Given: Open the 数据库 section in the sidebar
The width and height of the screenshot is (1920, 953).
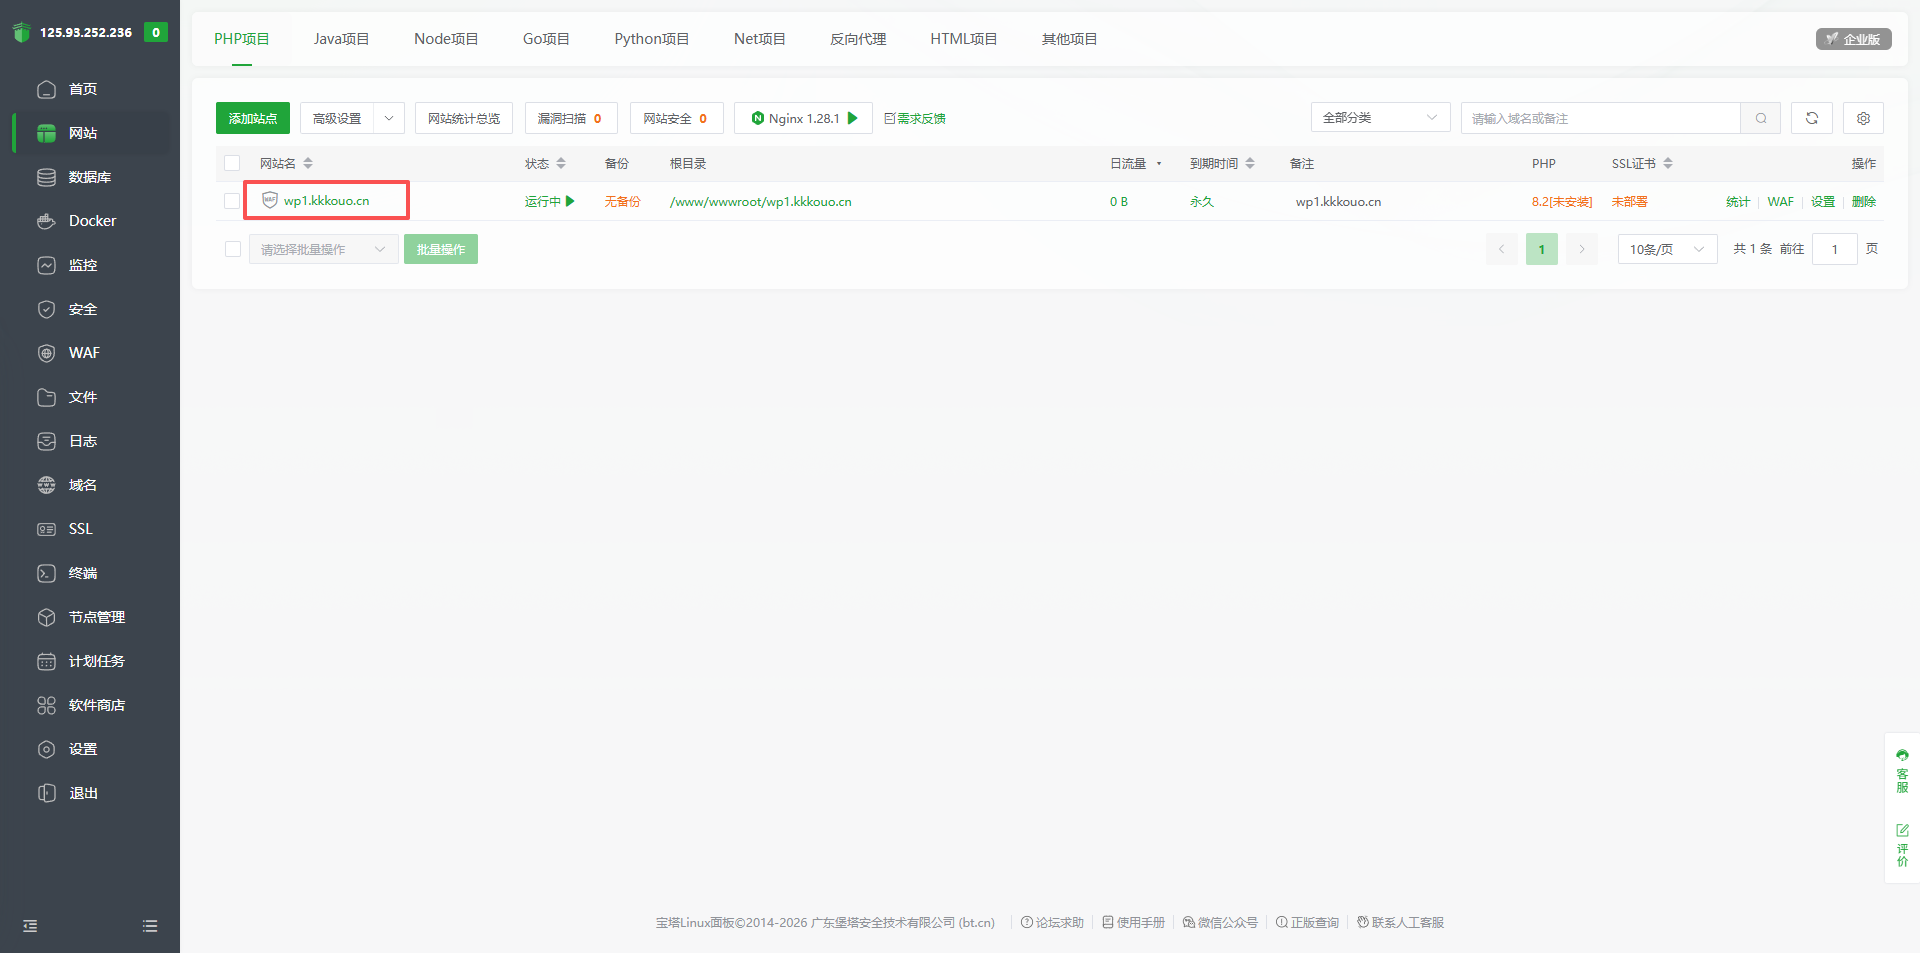Looking at the screenshot, I should click(x=82, y=177).
